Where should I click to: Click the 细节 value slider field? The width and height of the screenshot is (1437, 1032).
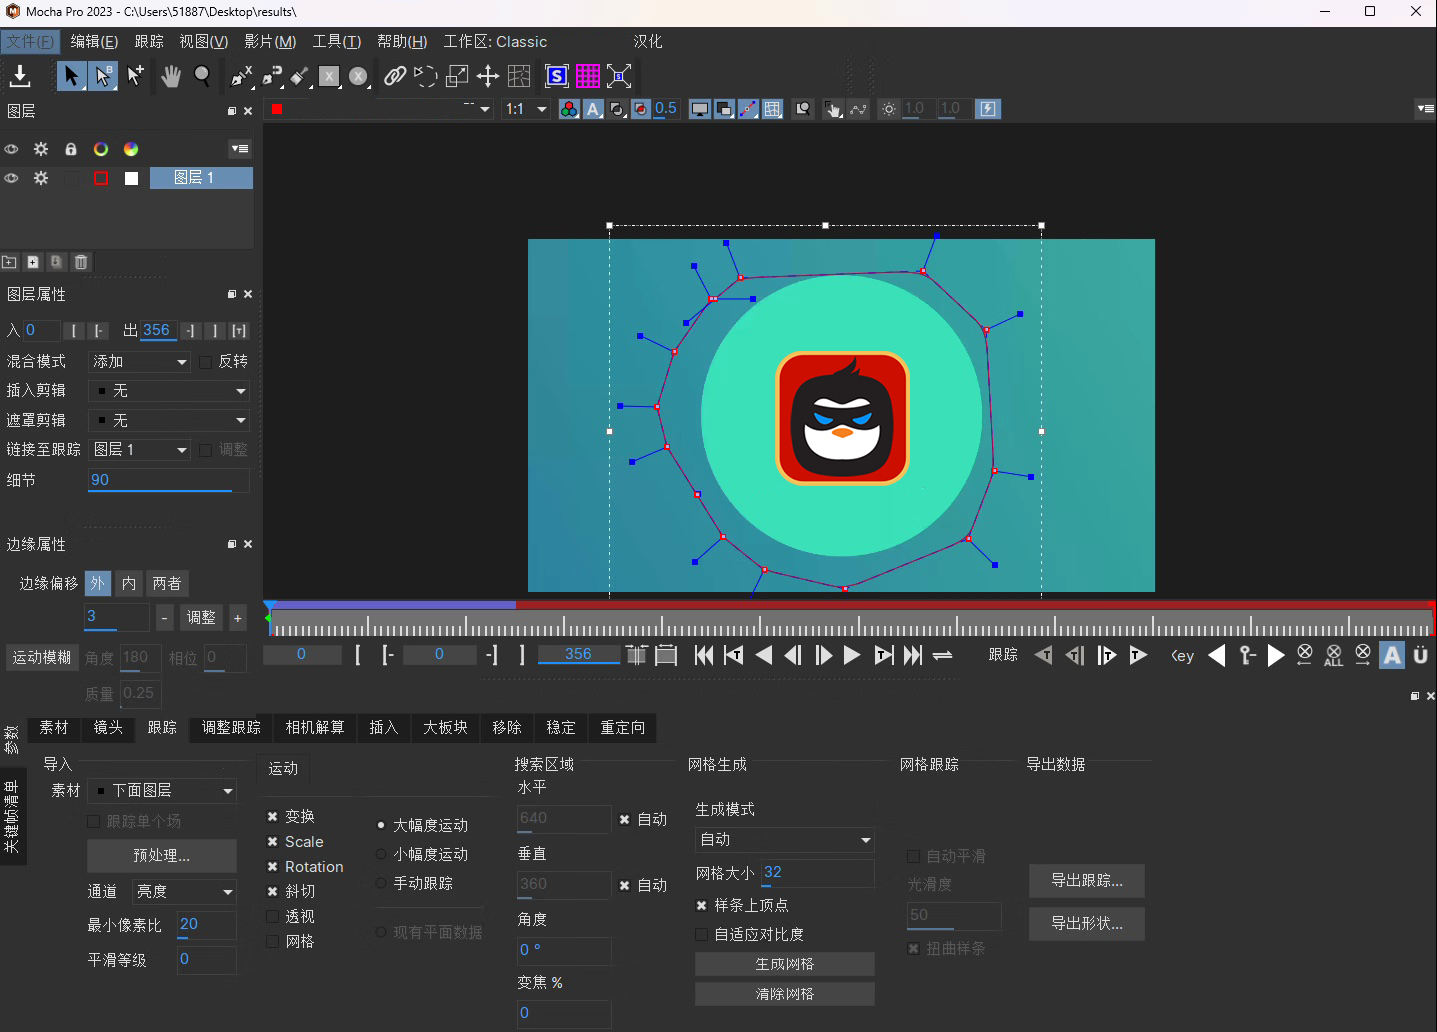(168, 481)
